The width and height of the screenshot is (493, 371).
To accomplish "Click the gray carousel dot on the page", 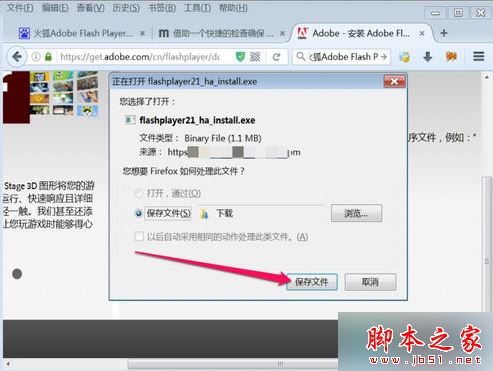I will [17, 274].
